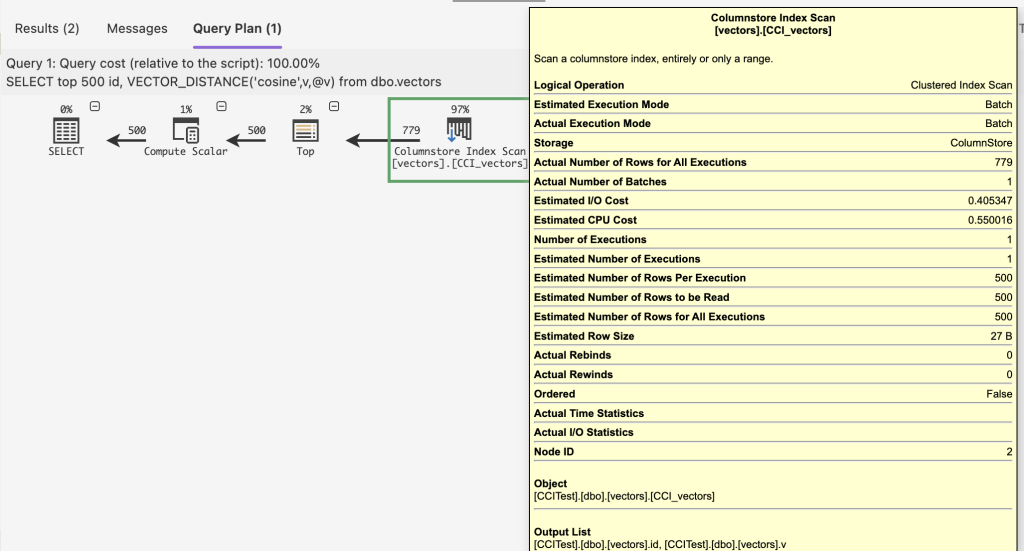The height and width of the screenshot is (551, 1024).
Task: Open the Messages tab
Action: click(137, 28)
